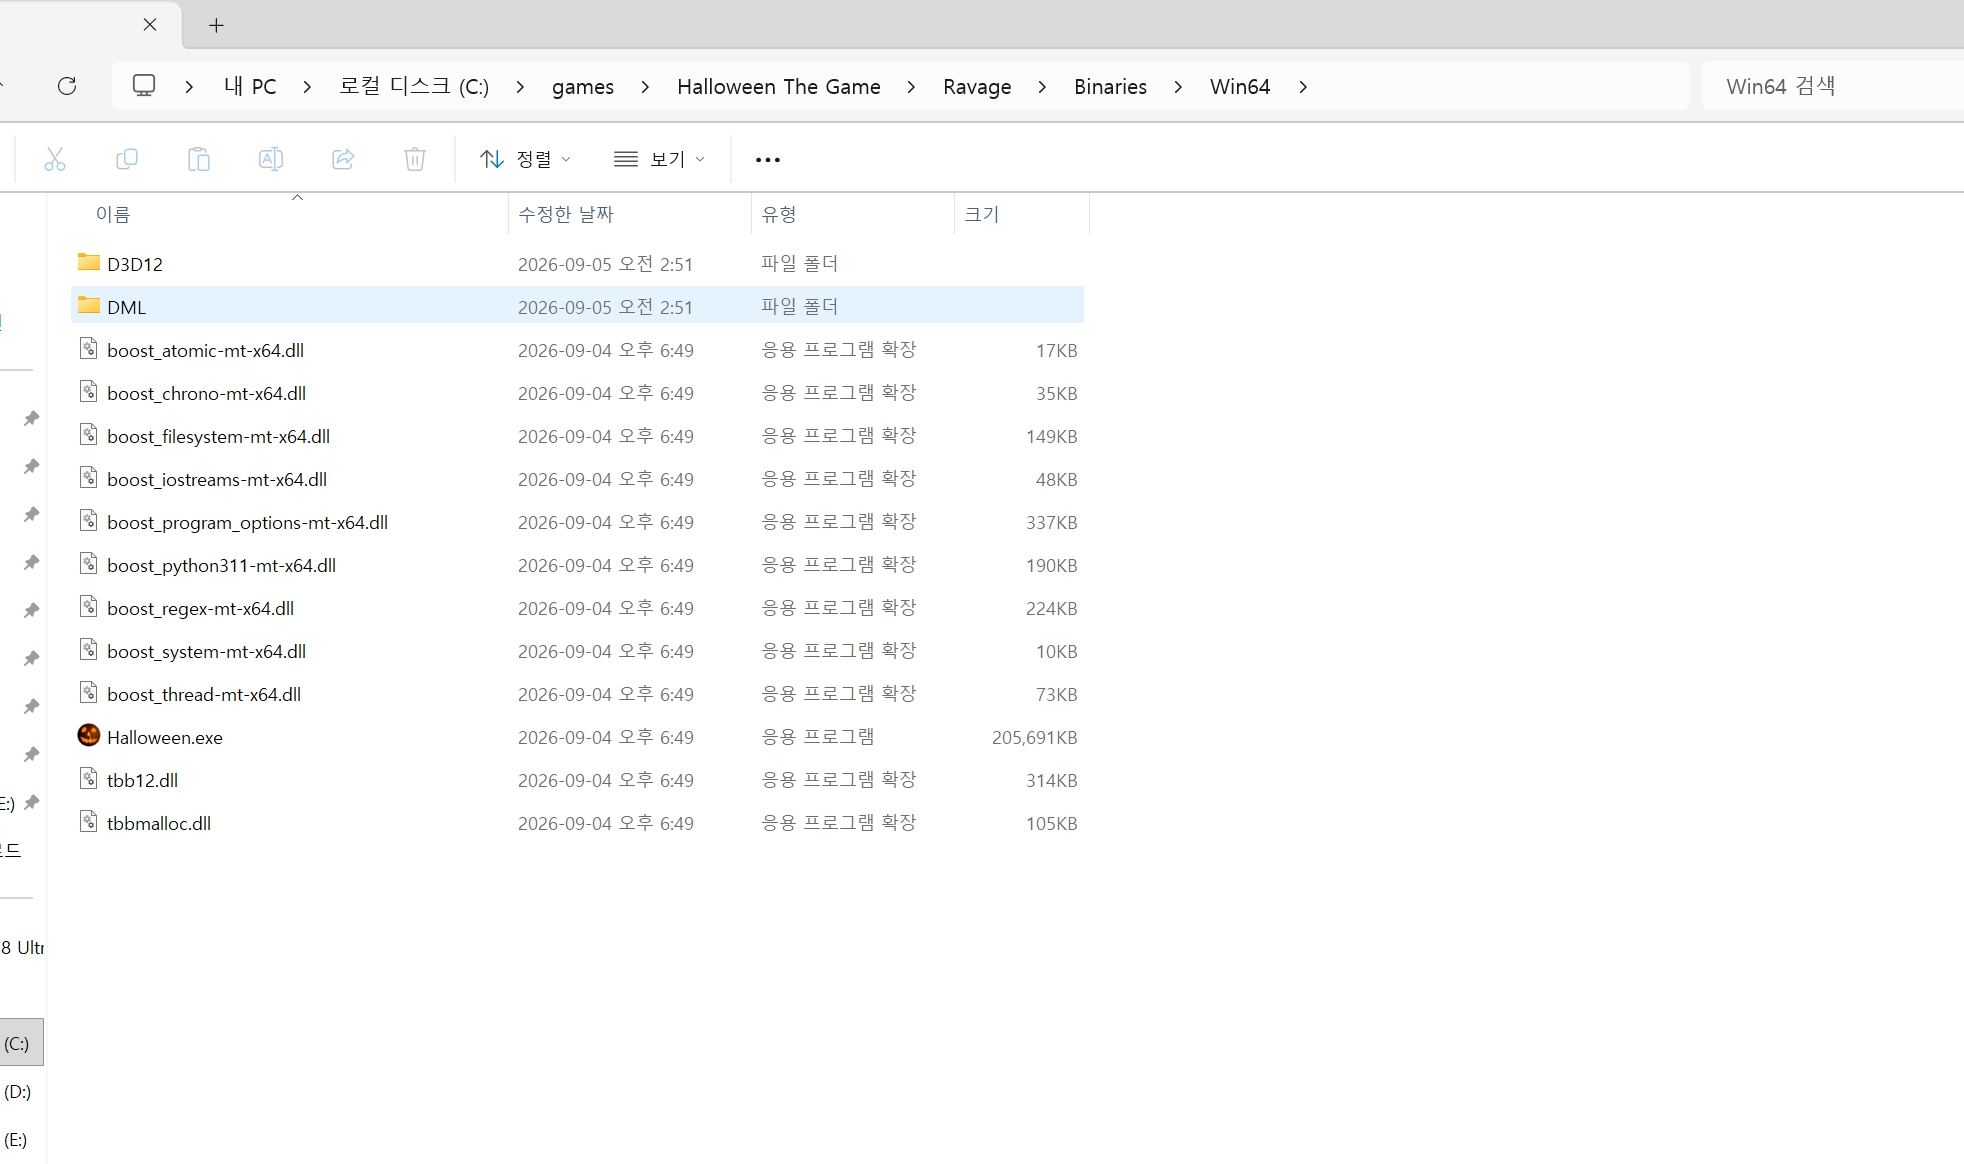Screen dimensions: 1964x1164
Task: Navigate to Binaries breadcrumb folder
Action: point(1110,87)
